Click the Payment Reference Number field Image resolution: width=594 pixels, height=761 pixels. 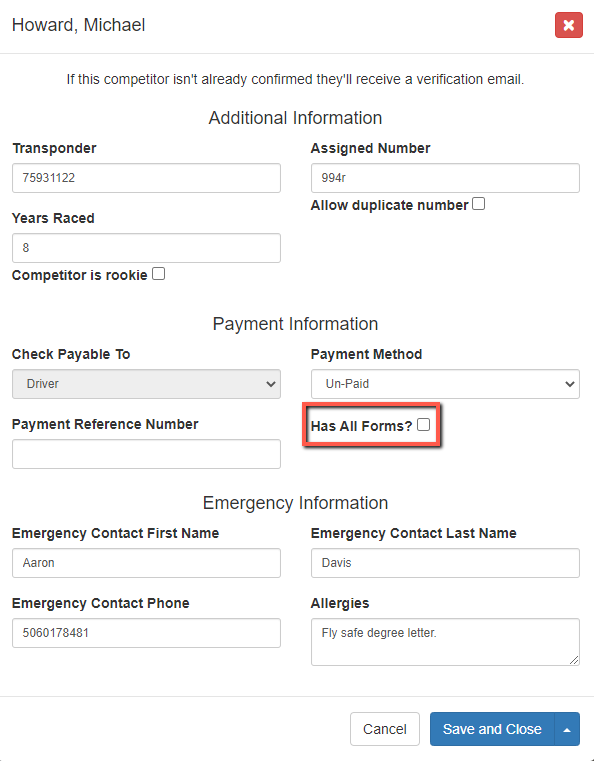tap(147, 454)
